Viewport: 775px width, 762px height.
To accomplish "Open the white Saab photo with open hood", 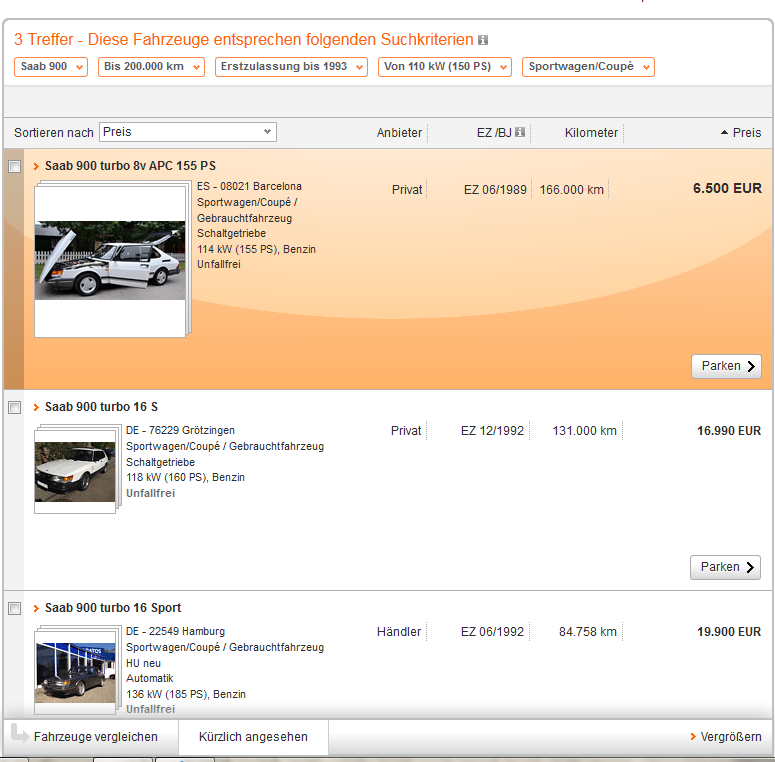I will click(110, 260).
